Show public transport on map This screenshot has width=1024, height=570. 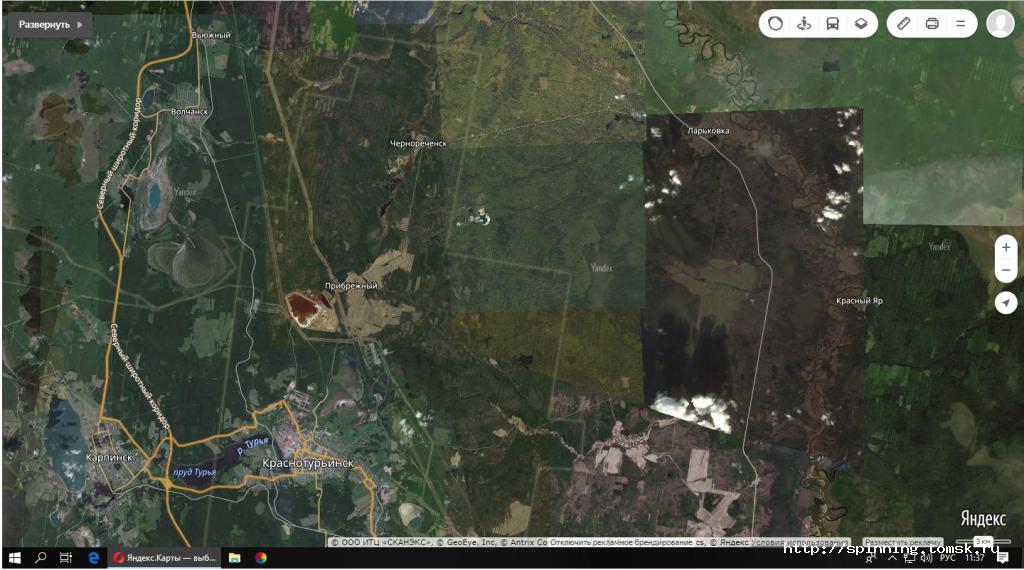click(x=832, y=24)
